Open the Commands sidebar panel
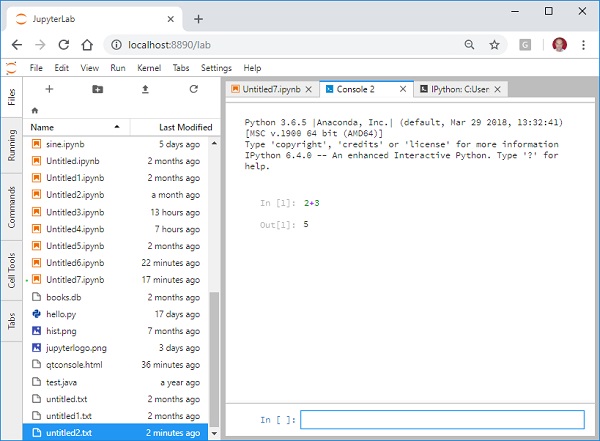This screenshot has width=600, height=441. (x=11, y=206)
